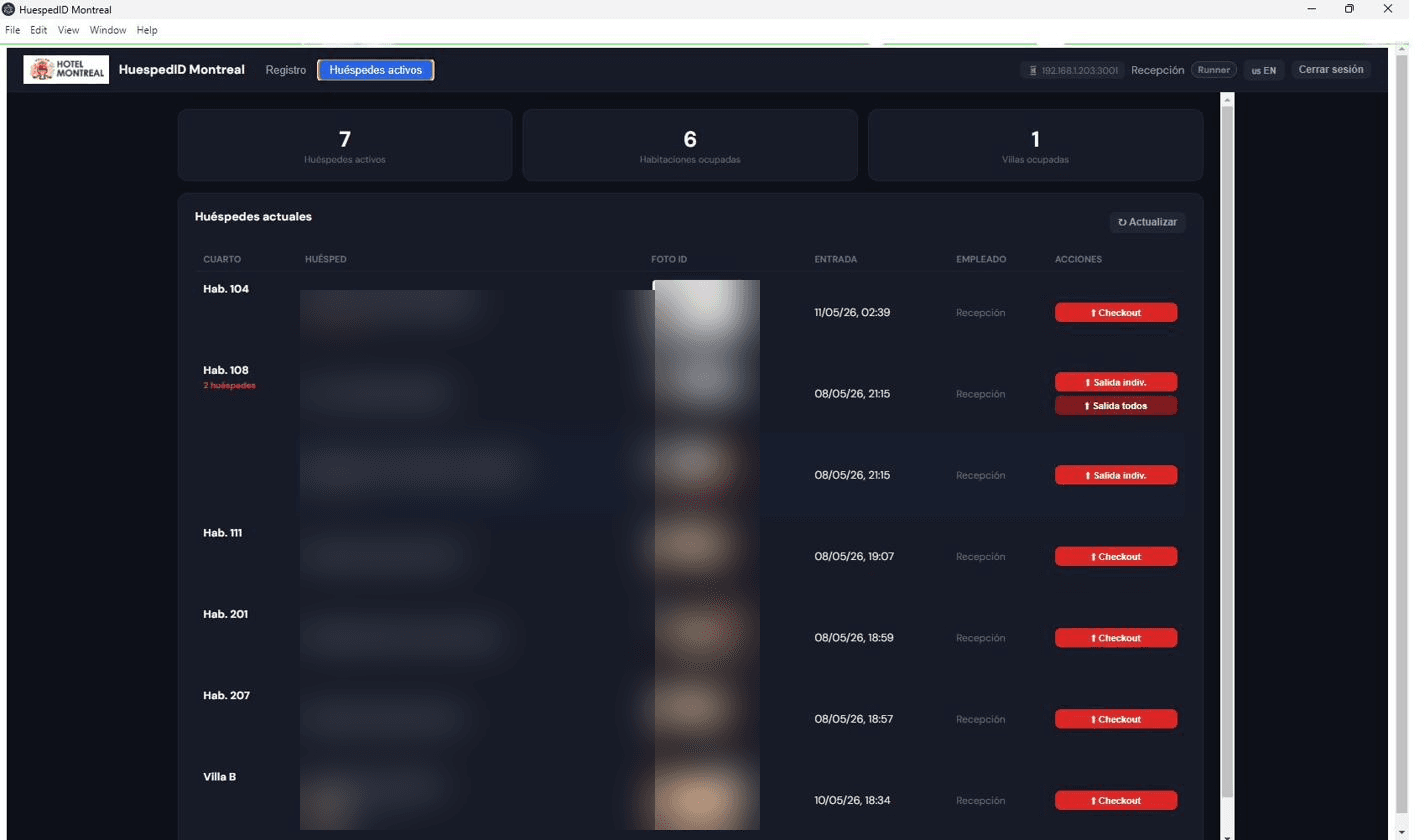This screenshot has height=840, width=1428.
Task: Click the CUARTO column header
Action: [x=222, y=259]
